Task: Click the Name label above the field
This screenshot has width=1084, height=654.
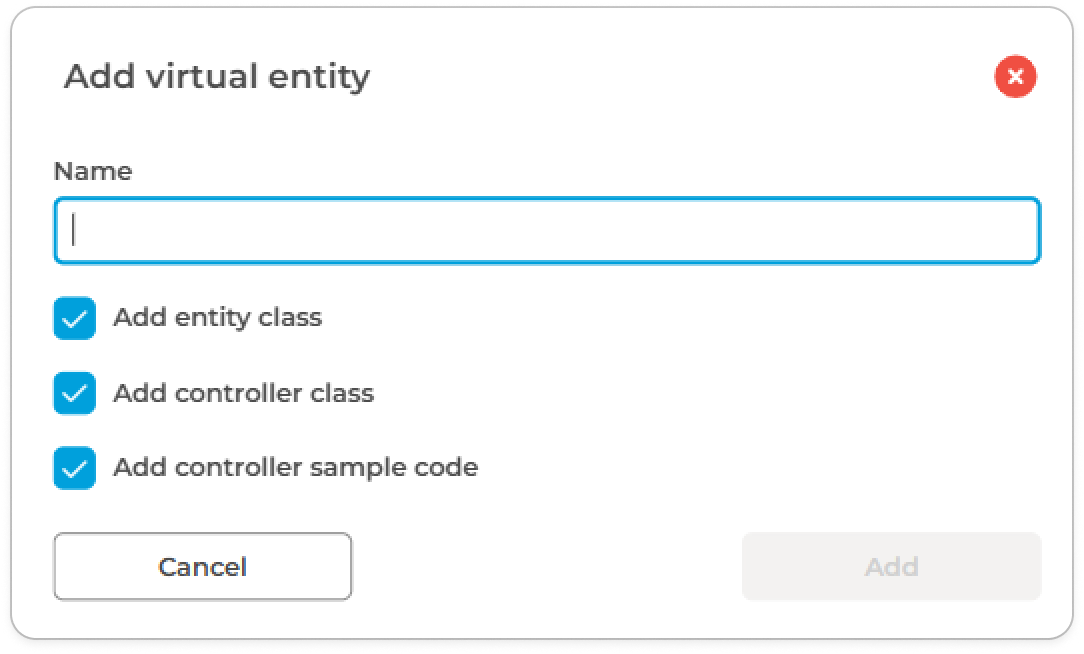Action: click(x=92, y=171)
